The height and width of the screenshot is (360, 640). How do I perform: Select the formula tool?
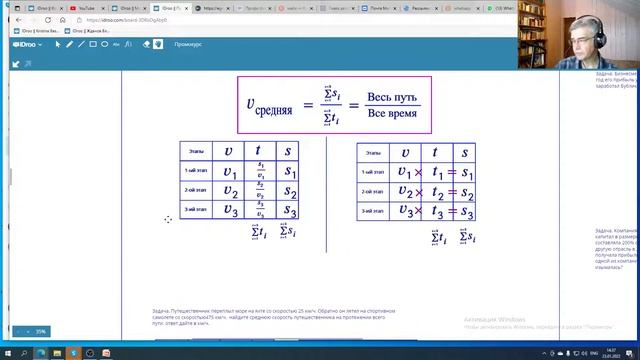[128, 44]
